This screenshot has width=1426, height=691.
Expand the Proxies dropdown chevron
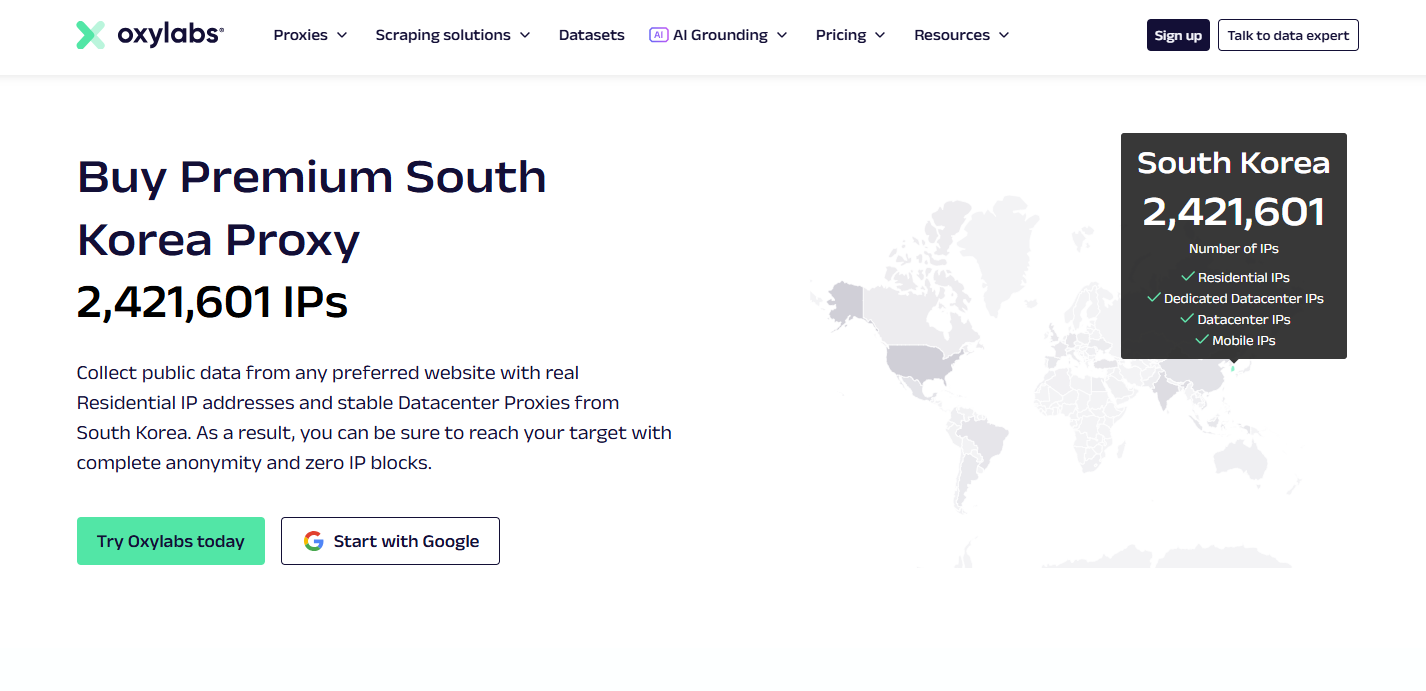pos(342,35)
